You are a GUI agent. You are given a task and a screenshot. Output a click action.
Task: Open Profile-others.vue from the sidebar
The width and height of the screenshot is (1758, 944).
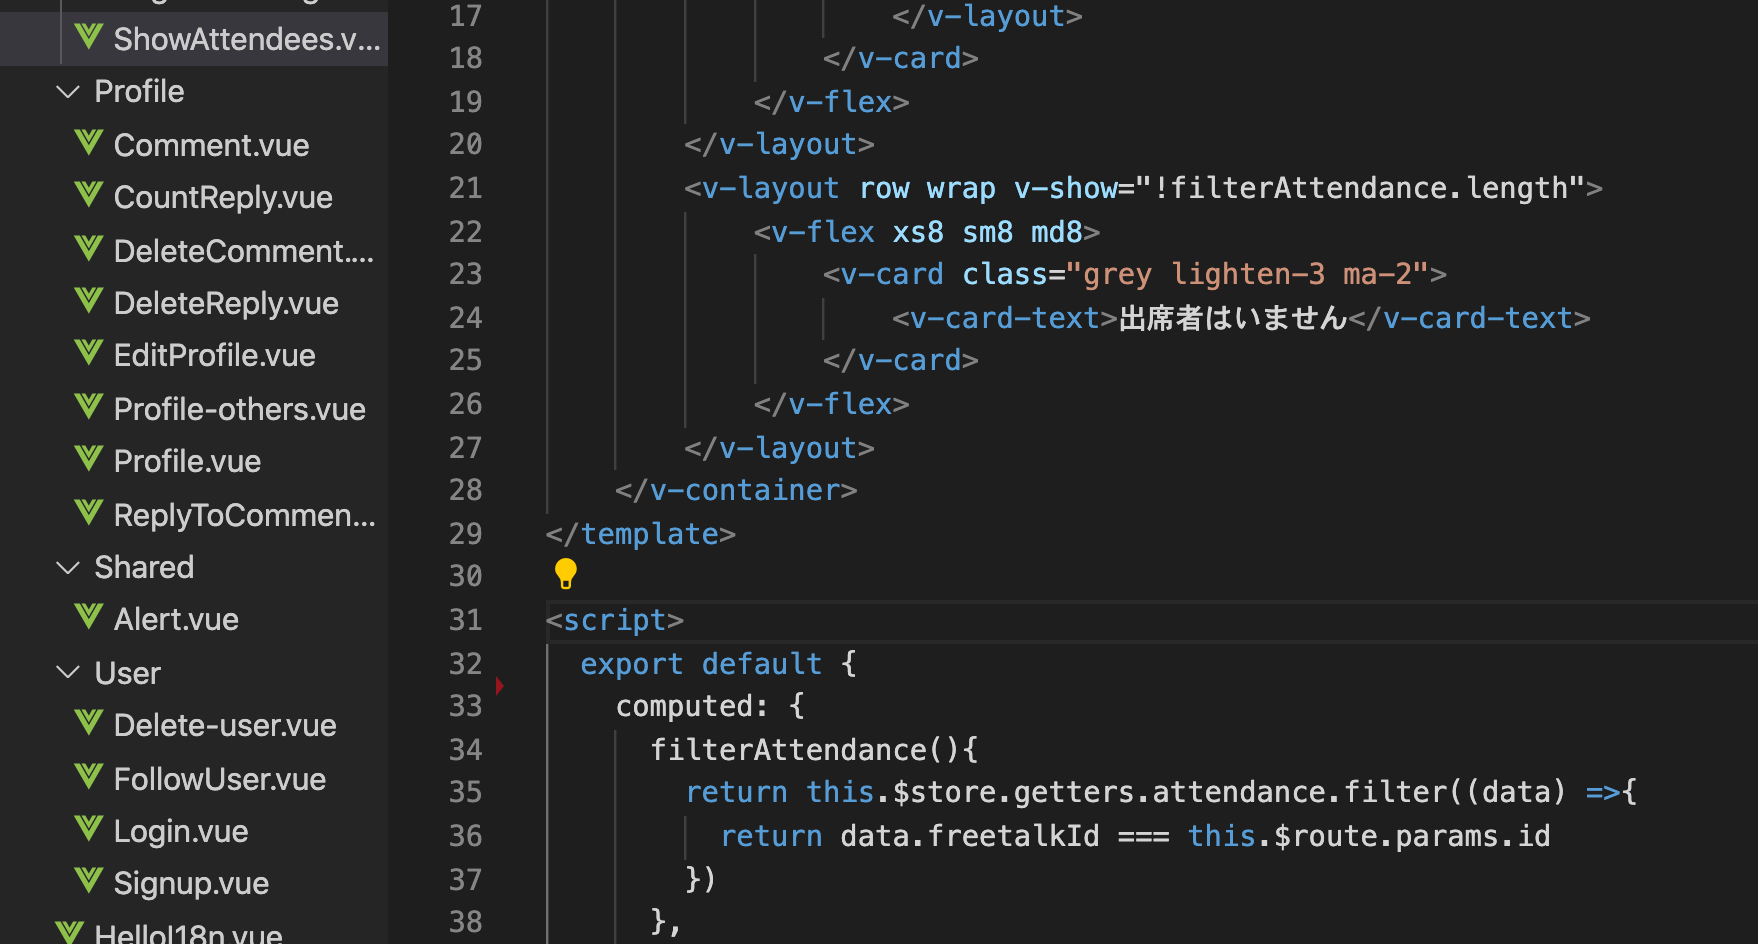coord(239,408)
